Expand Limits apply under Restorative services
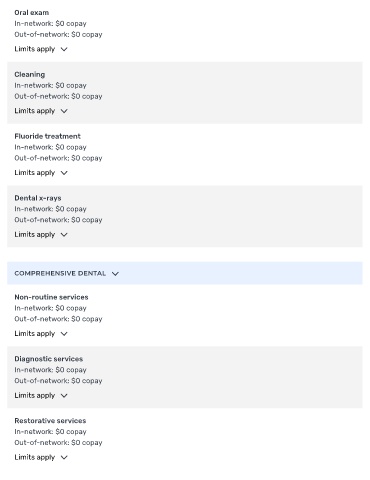 coord(41,457)
